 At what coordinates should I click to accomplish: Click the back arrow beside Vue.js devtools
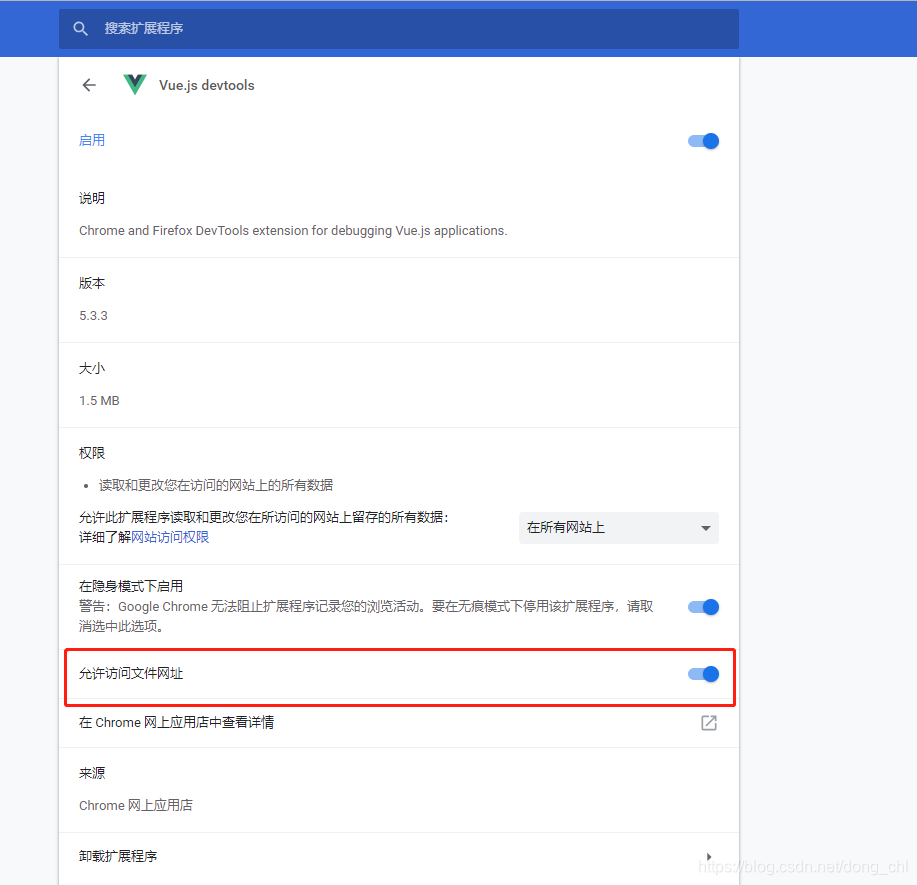click(x=89, y=85)
